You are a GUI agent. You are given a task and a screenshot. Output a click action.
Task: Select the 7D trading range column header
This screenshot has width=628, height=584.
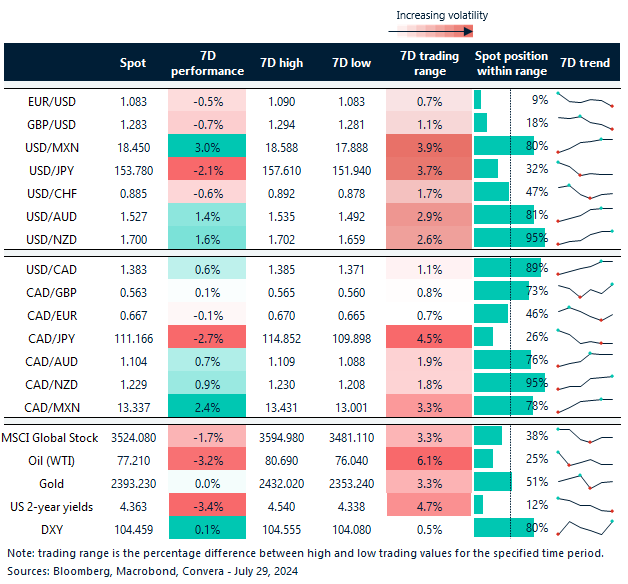[429, 63]
